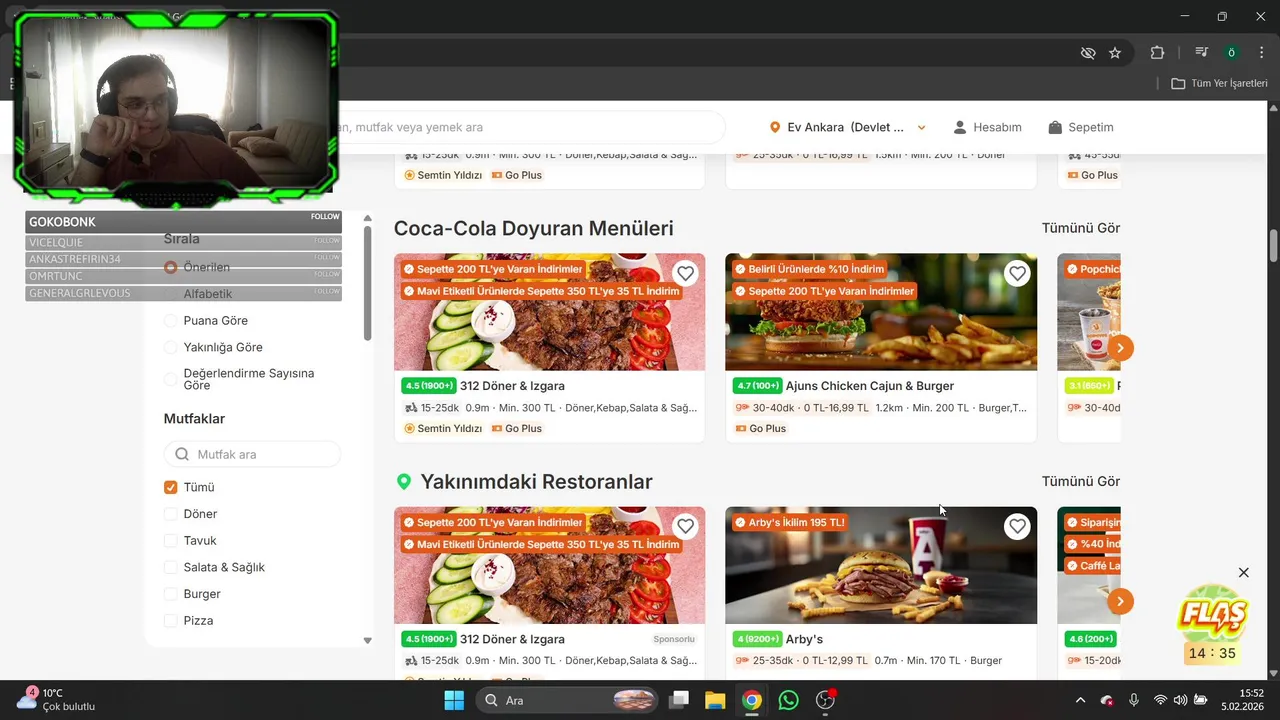
Task: Check the Burger cuisine filter
Action: click(x=171, y=594)
